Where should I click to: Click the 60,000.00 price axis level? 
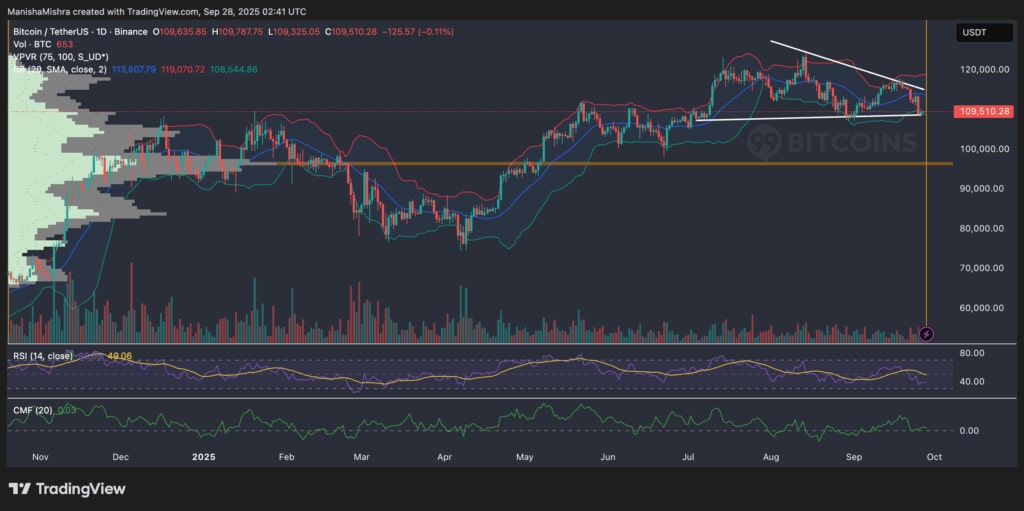983,308
